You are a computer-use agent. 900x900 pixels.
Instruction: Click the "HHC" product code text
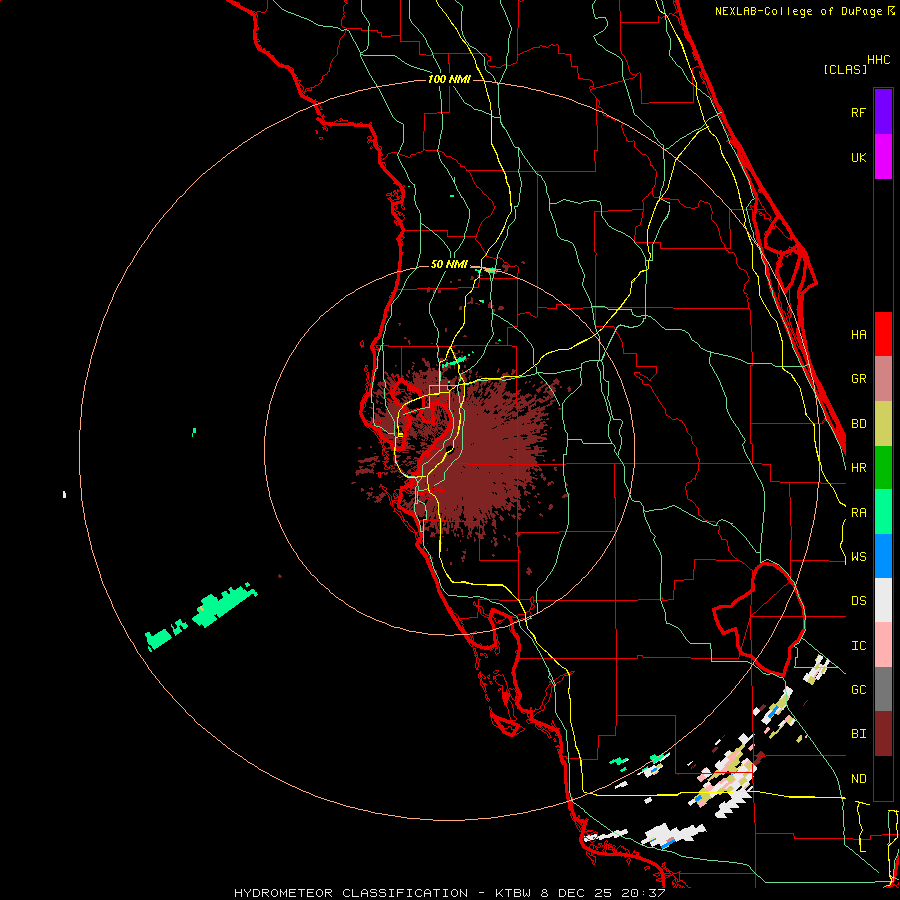[x=878, y=60]
